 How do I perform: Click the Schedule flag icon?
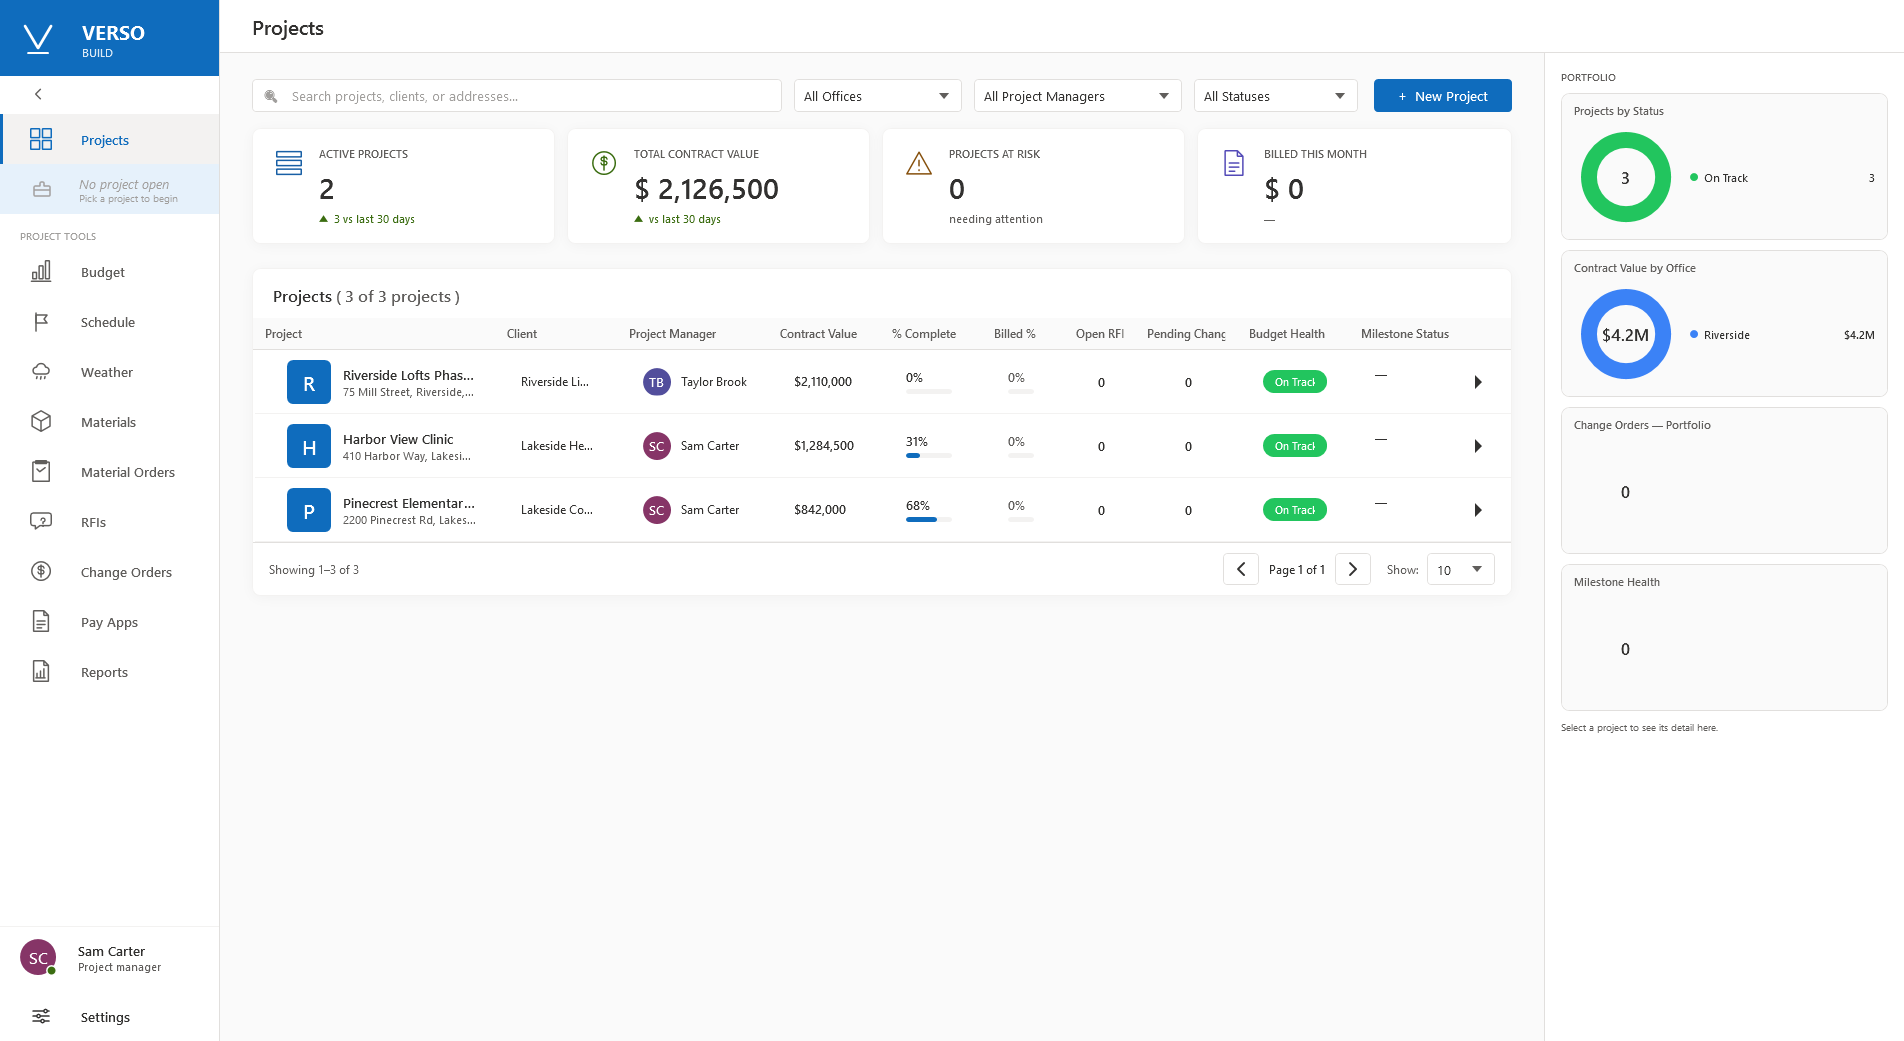[x=41, y=321]
